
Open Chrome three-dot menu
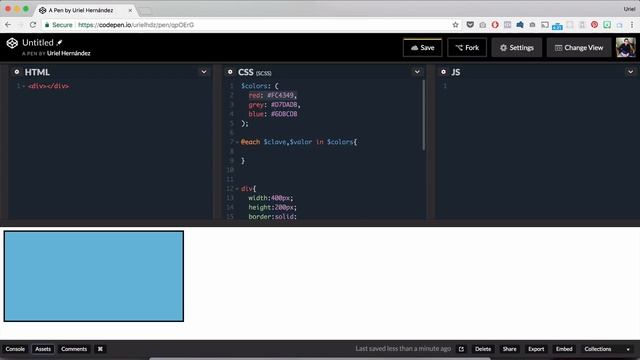[x=632, y=25]
